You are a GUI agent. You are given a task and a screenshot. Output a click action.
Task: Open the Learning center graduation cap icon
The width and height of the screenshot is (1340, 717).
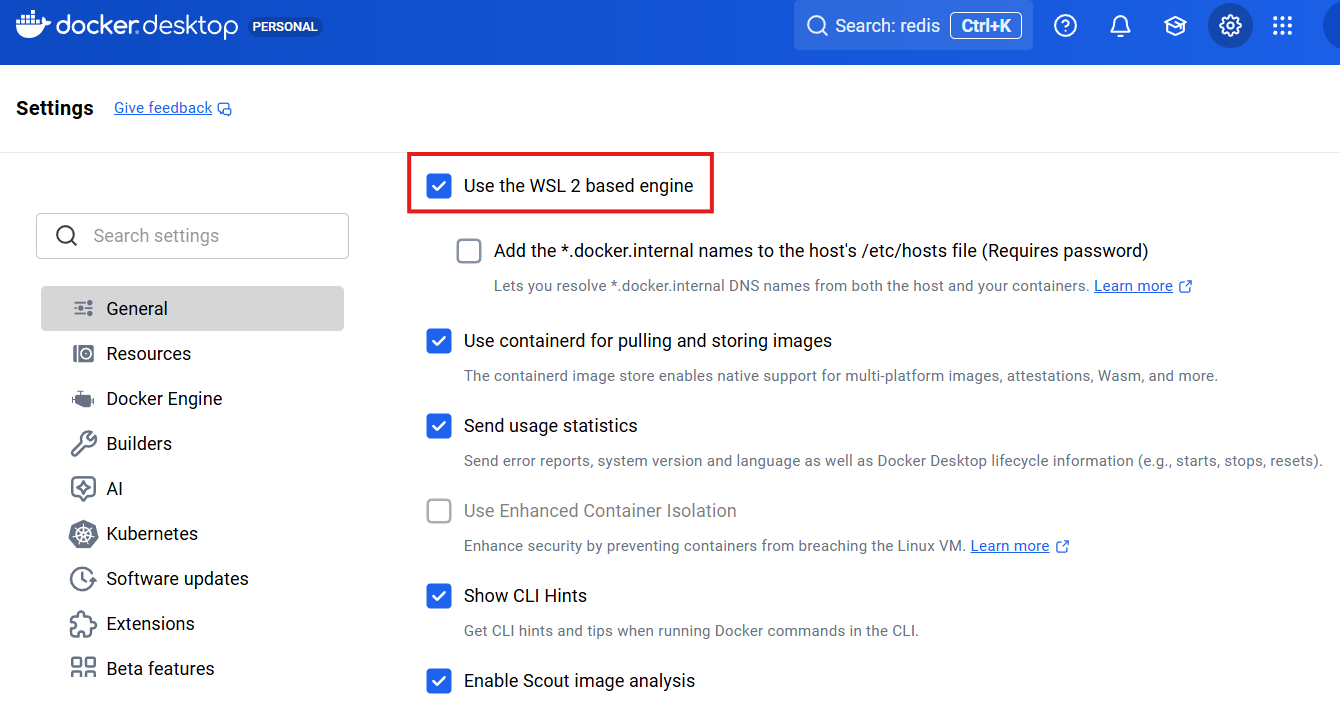pos(1175,26)
